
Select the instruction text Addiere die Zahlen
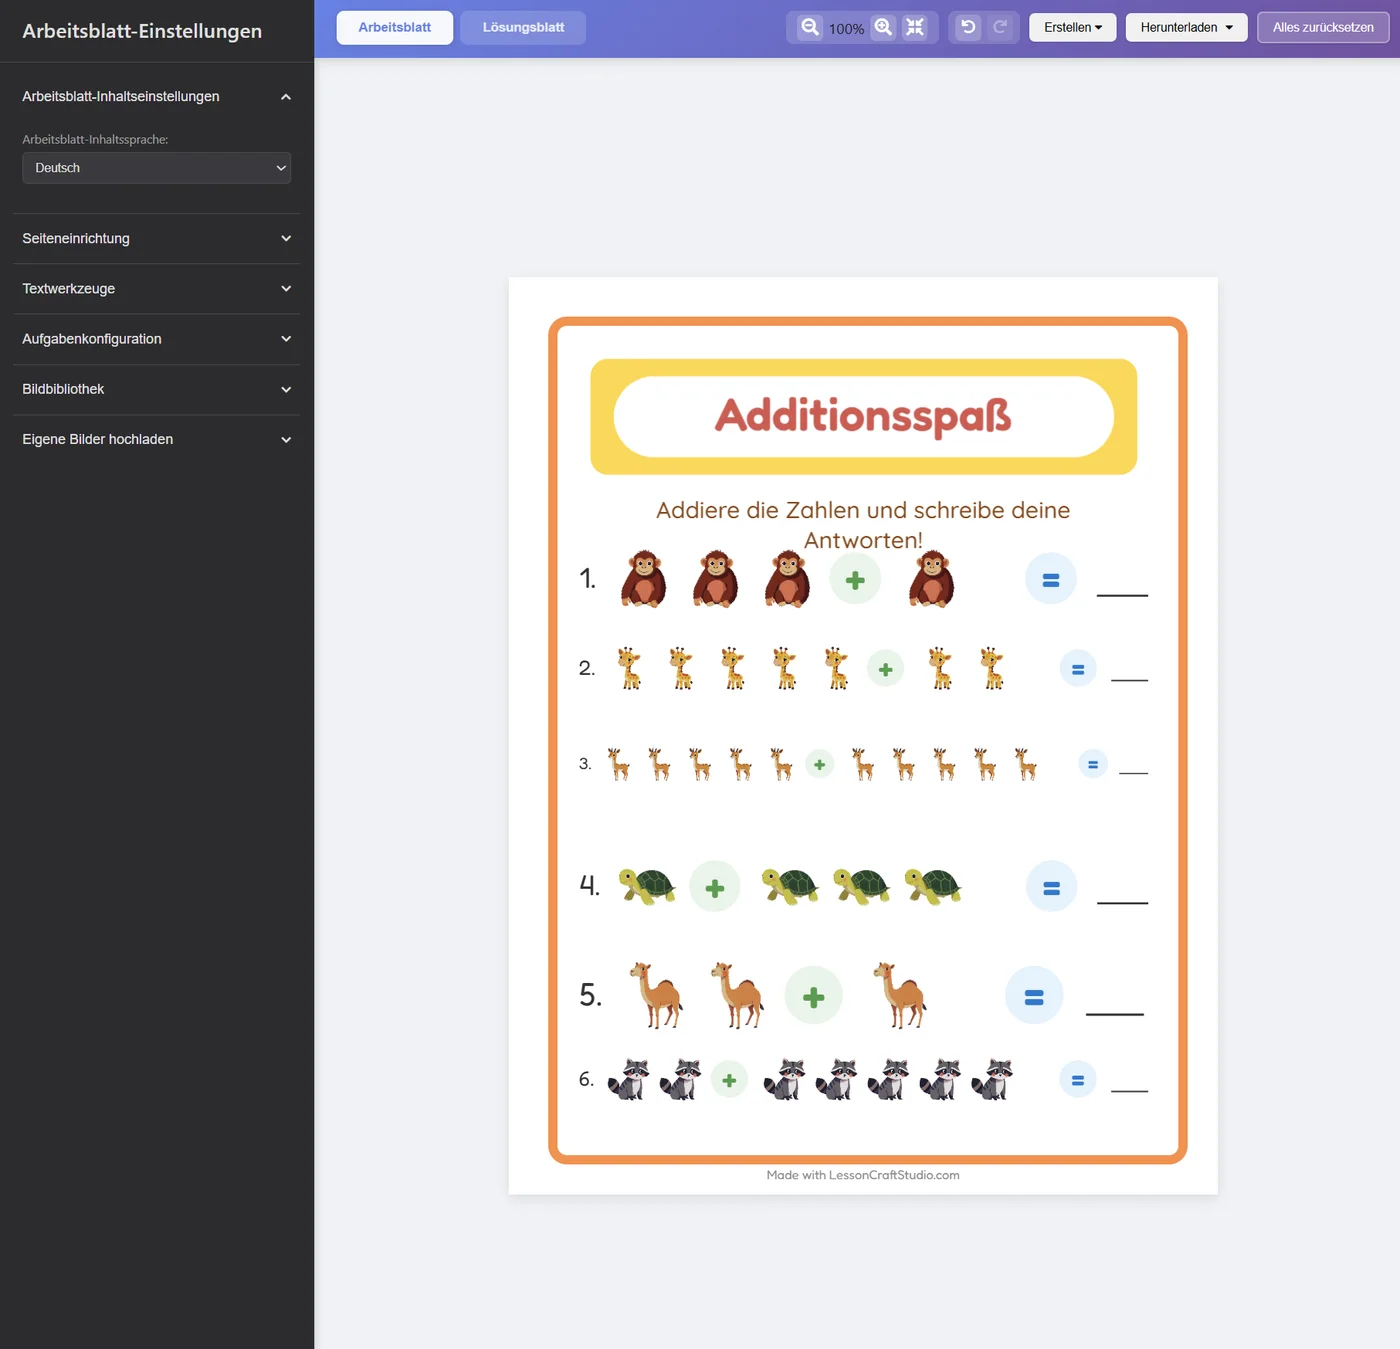coord(863,525)
